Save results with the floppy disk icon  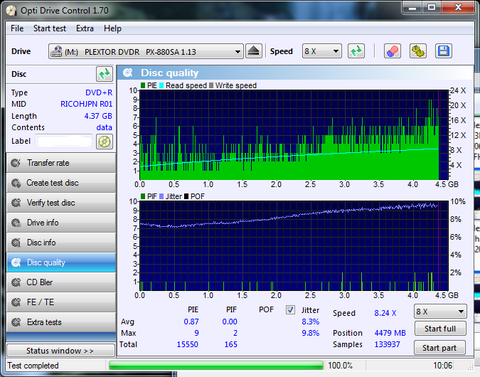pyautogui.click(x=444, y=51)
